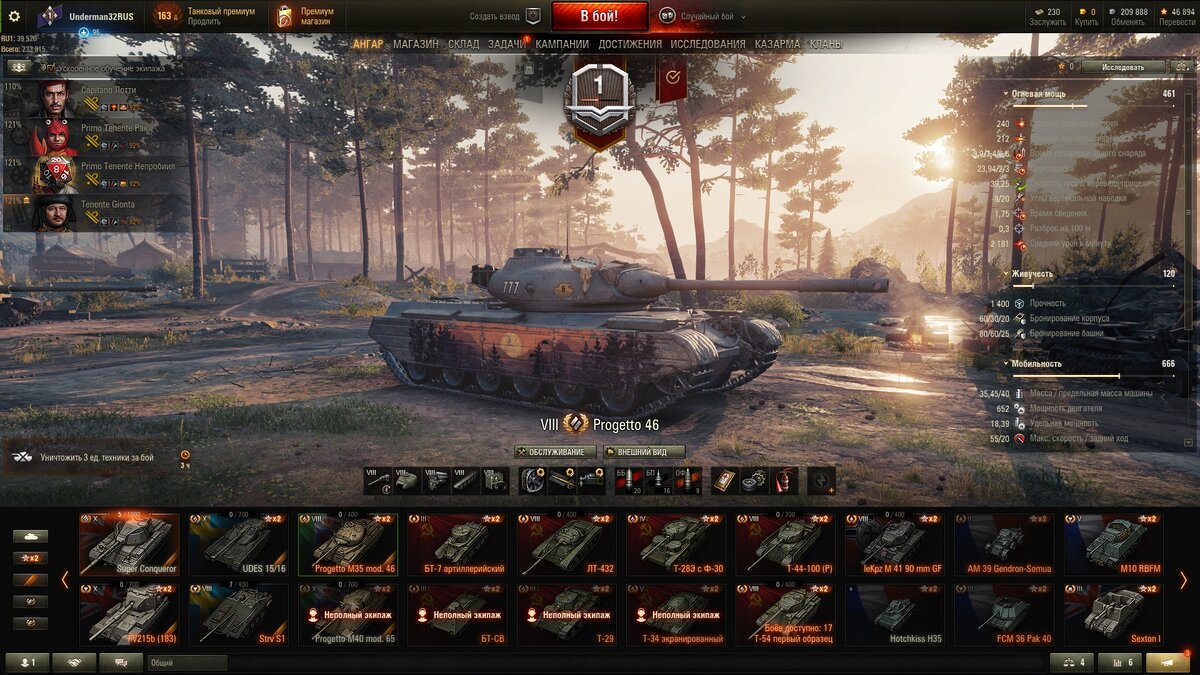Select the ББ shell ammo slot

[x=629, y=480]
